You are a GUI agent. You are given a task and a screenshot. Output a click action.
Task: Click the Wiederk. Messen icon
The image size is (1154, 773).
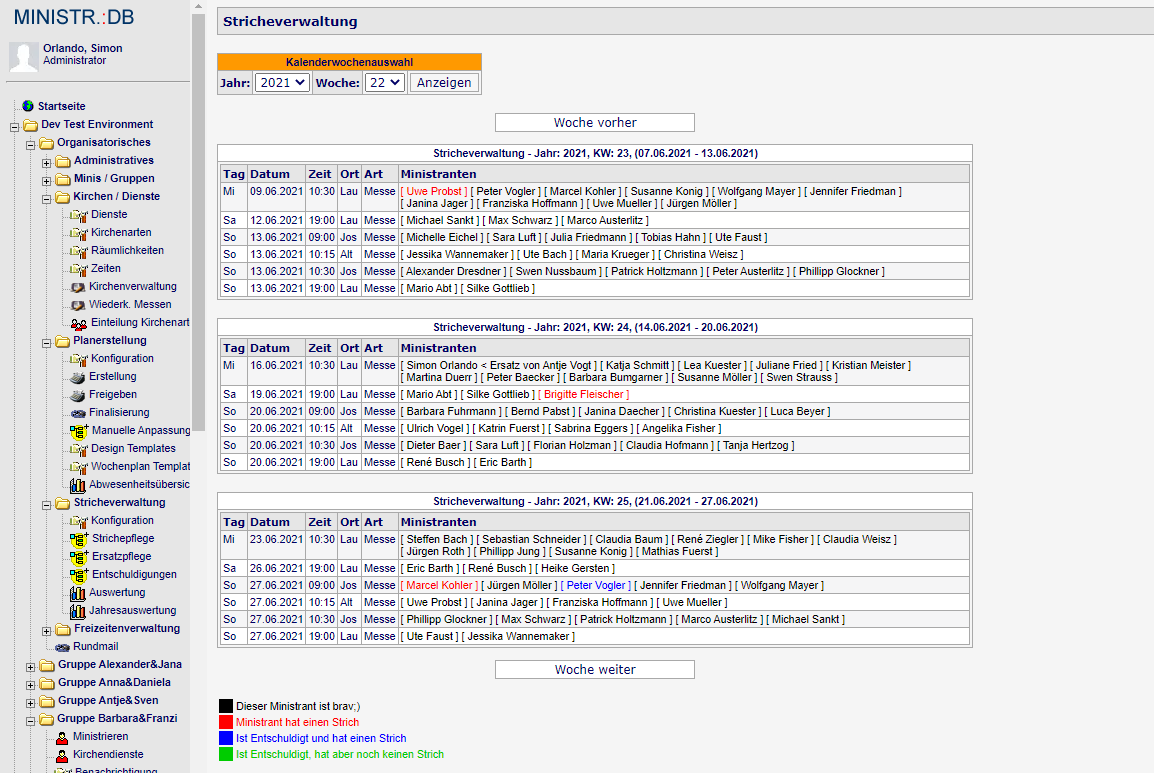(x=77, y=305)
